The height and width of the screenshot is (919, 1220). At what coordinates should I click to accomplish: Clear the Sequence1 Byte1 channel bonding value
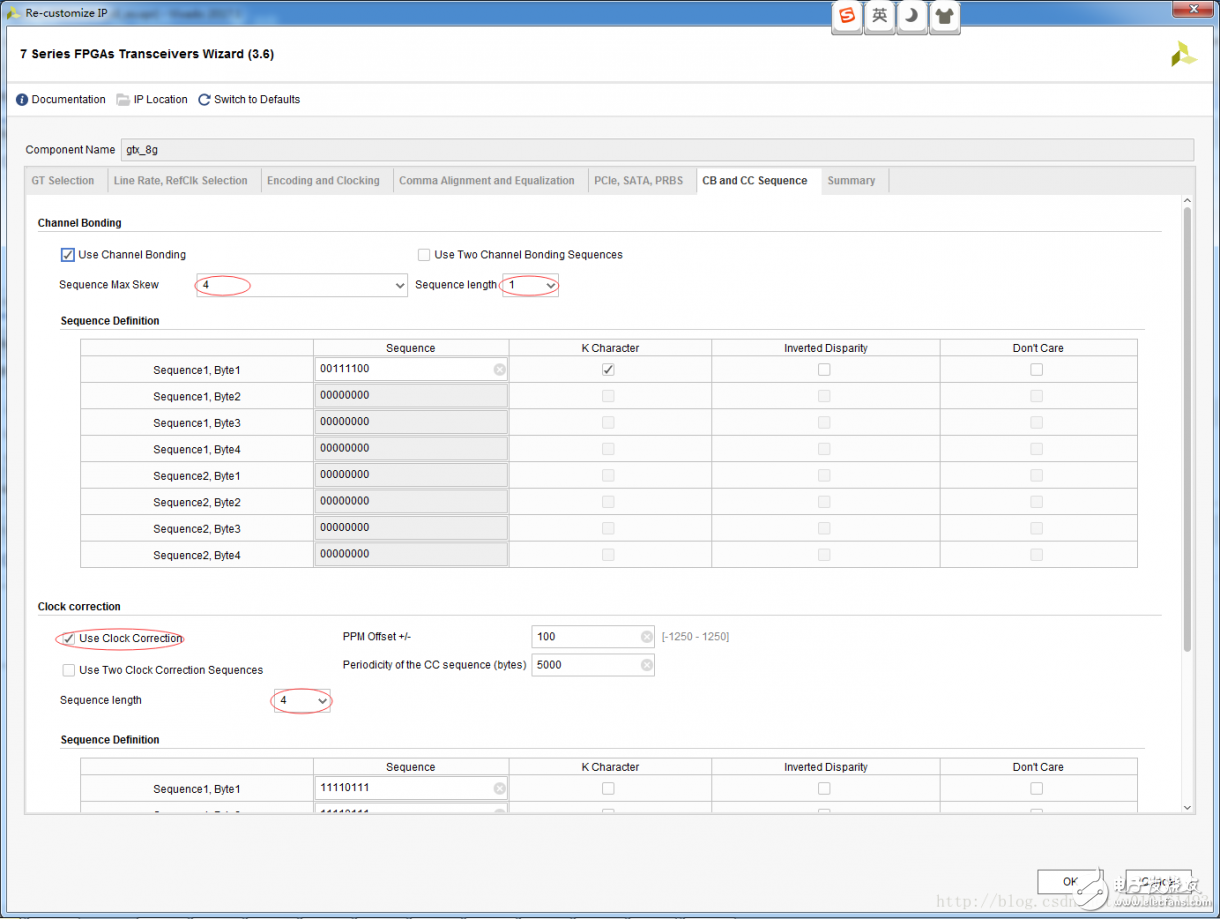pos(499,370)
